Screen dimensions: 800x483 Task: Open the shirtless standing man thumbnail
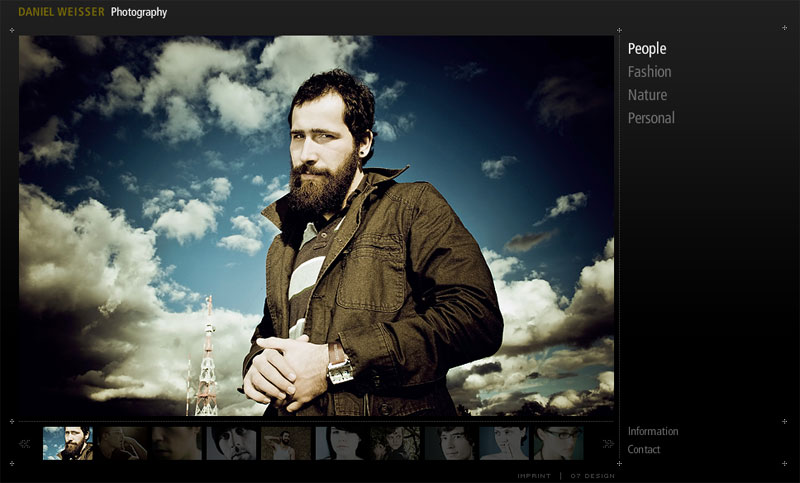coord(285,443)
